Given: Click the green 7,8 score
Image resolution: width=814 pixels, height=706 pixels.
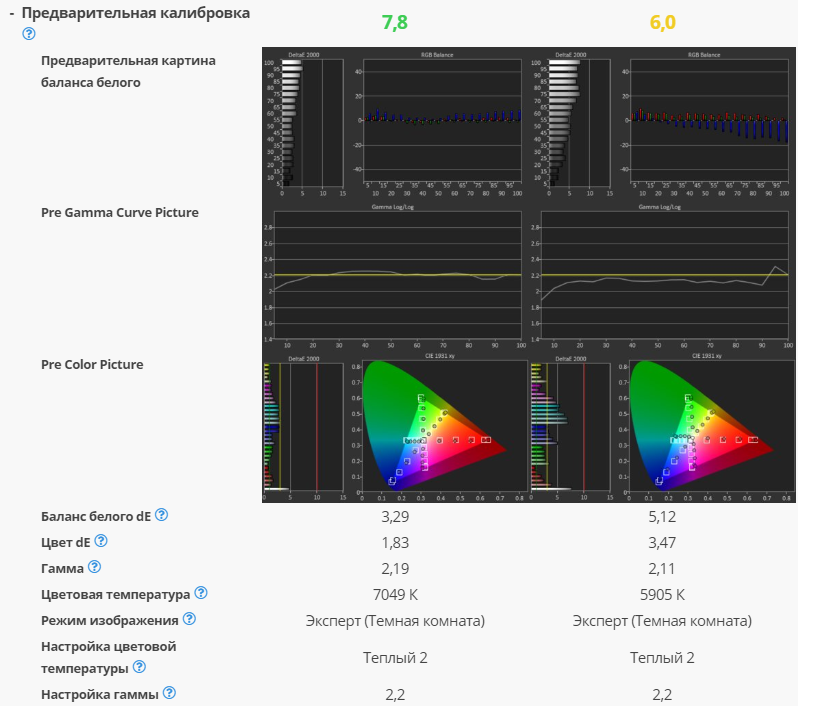Looking at the screenshot, I should [395, 22].
